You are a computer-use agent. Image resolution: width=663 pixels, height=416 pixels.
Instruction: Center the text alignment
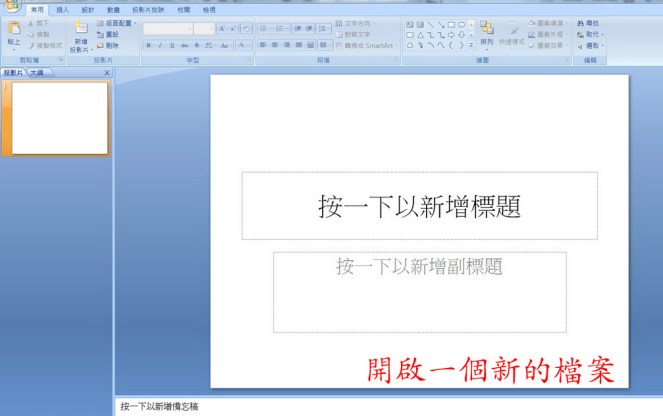(275, 44)
